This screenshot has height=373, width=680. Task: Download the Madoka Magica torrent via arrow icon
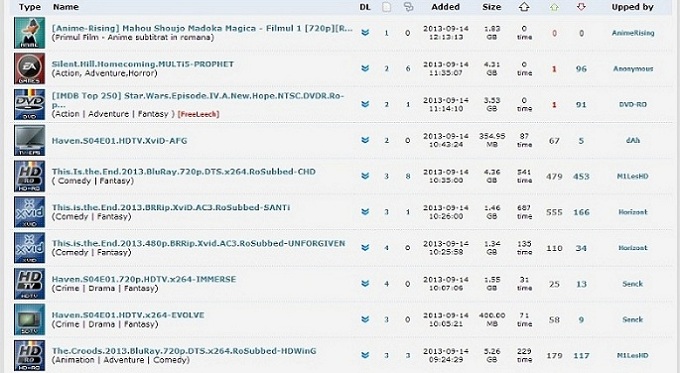(365, 33)
